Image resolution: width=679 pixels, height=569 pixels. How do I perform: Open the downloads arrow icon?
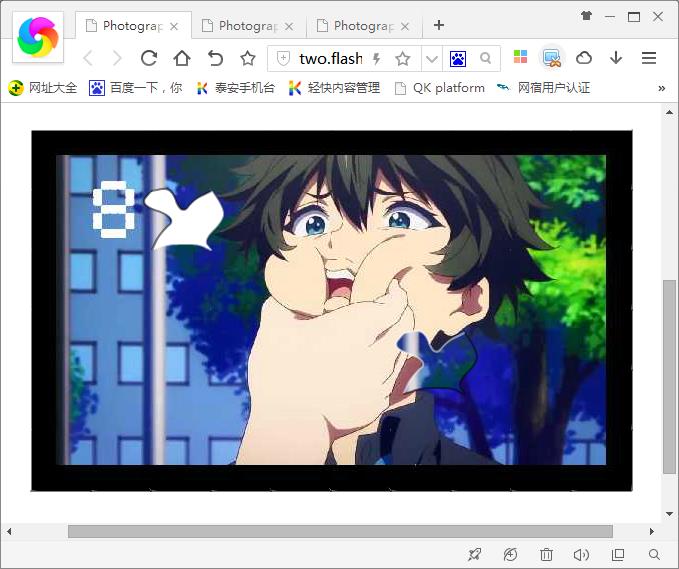pos(615,58)
